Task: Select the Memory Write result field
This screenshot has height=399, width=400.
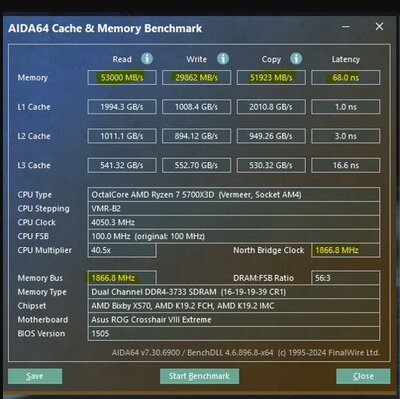Action: click(x=196, y=78)
